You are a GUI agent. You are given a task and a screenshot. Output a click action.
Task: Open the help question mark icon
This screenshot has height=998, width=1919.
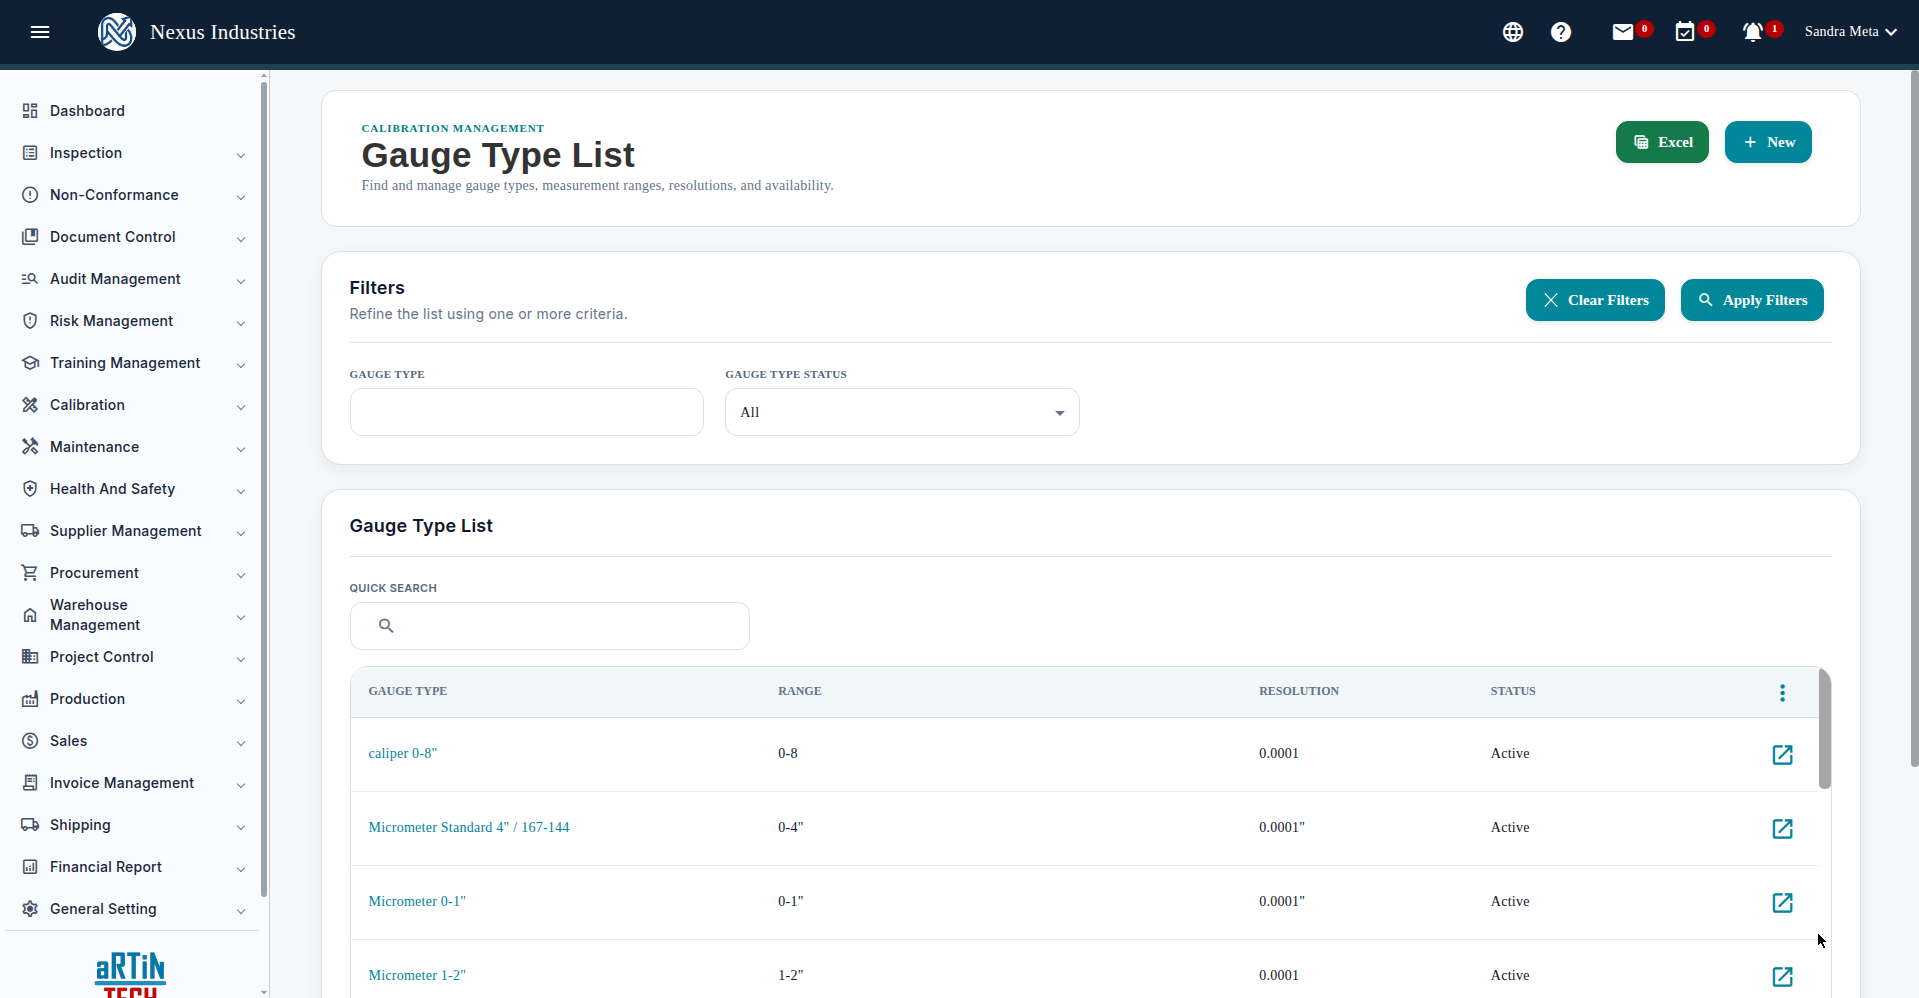coord(1561,32)
